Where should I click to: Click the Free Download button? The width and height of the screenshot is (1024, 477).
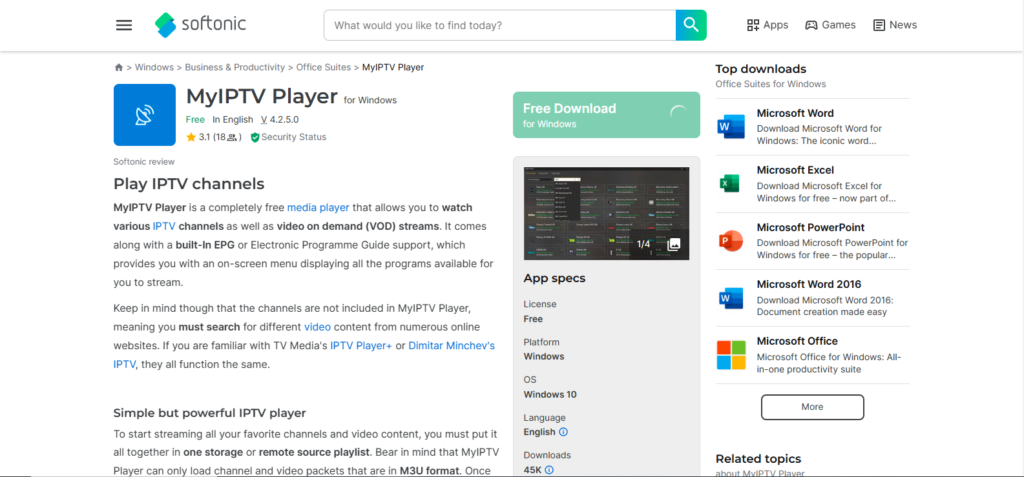(x=606, y=115)
